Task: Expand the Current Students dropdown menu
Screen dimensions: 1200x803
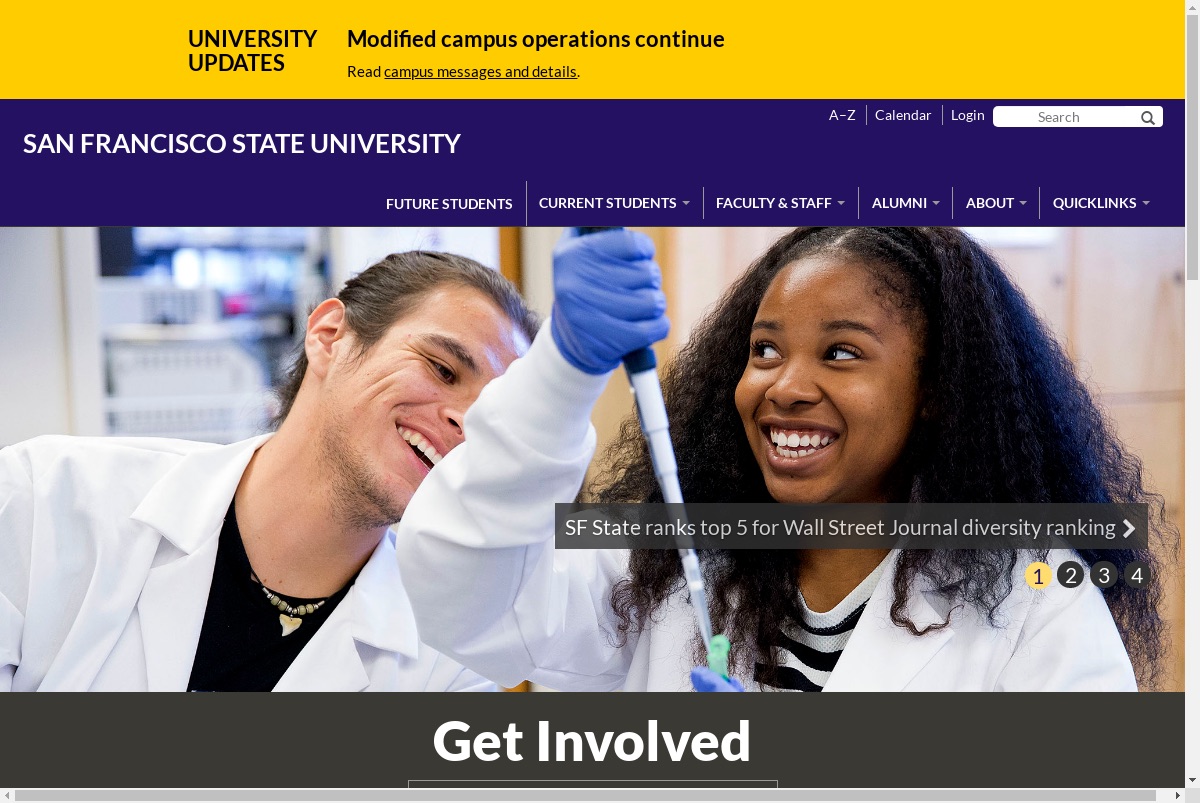Action: 614,203
